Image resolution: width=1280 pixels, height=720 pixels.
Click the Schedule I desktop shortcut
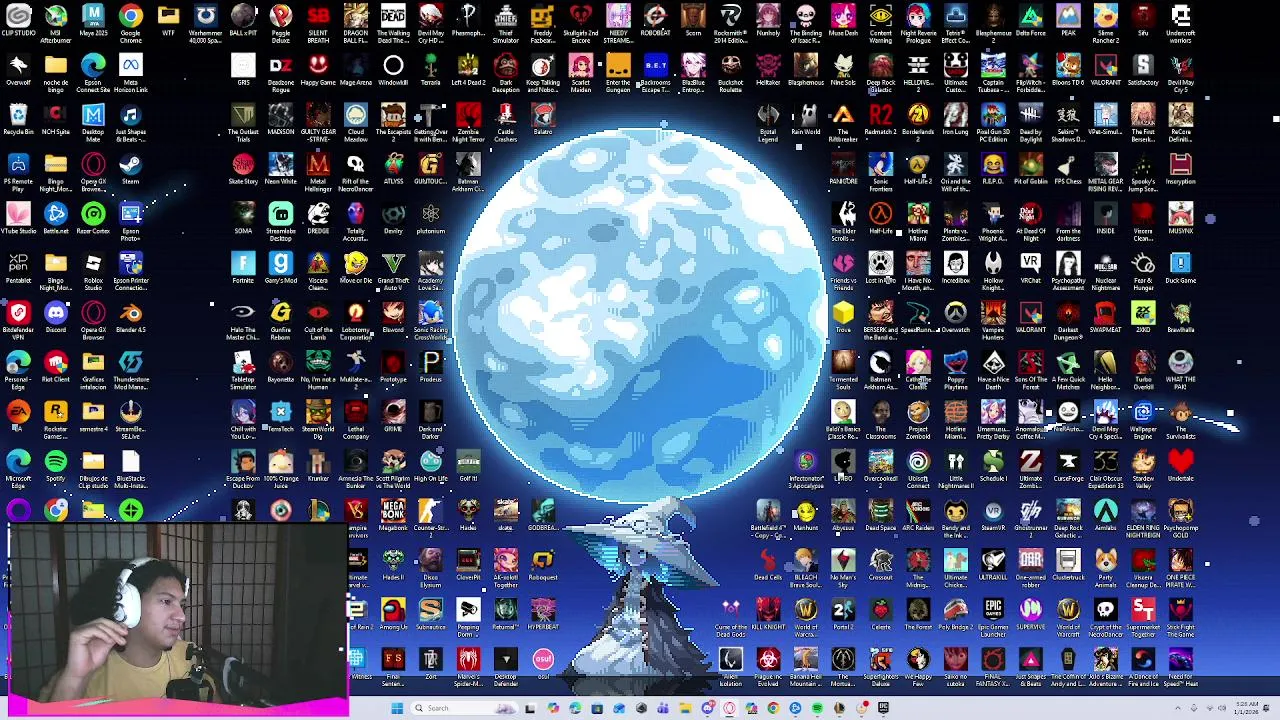(x=993, y=468)
